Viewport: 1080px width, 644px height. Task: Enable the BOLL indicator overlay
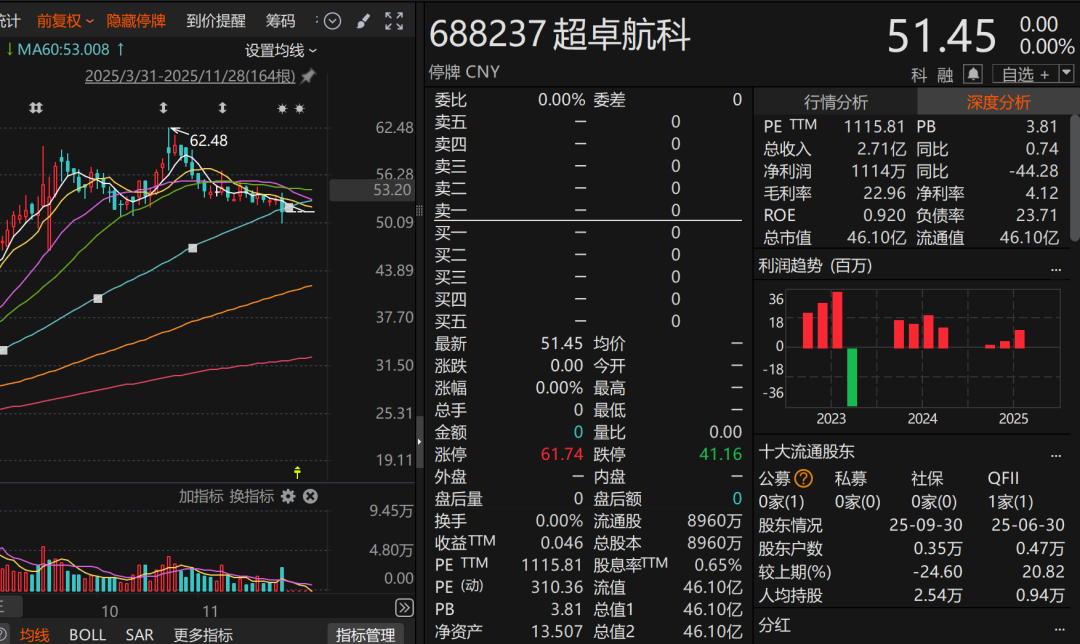(87, 634)
